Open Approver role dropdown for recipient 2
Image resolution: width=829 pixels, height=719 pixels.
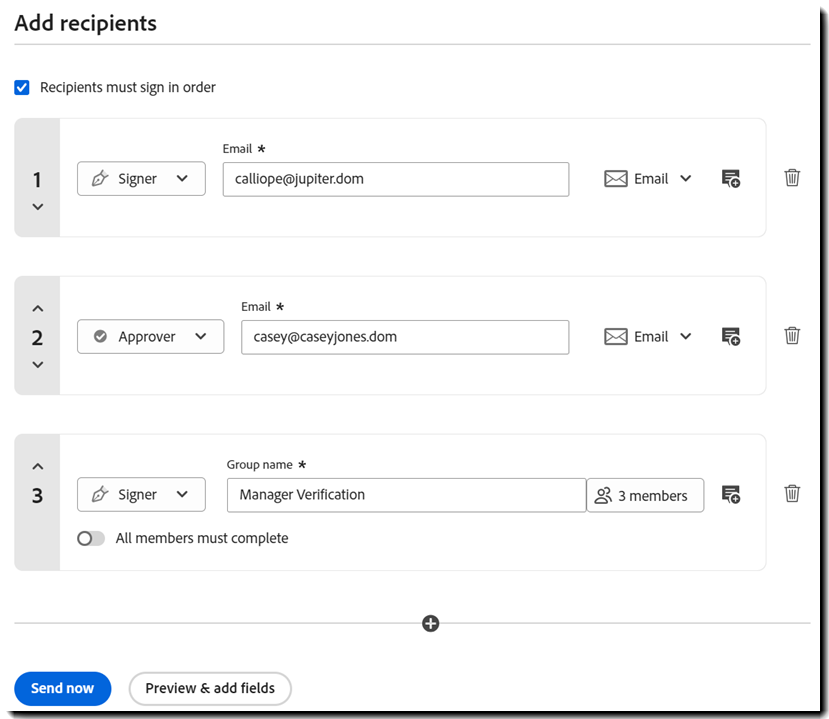[150, 337]
